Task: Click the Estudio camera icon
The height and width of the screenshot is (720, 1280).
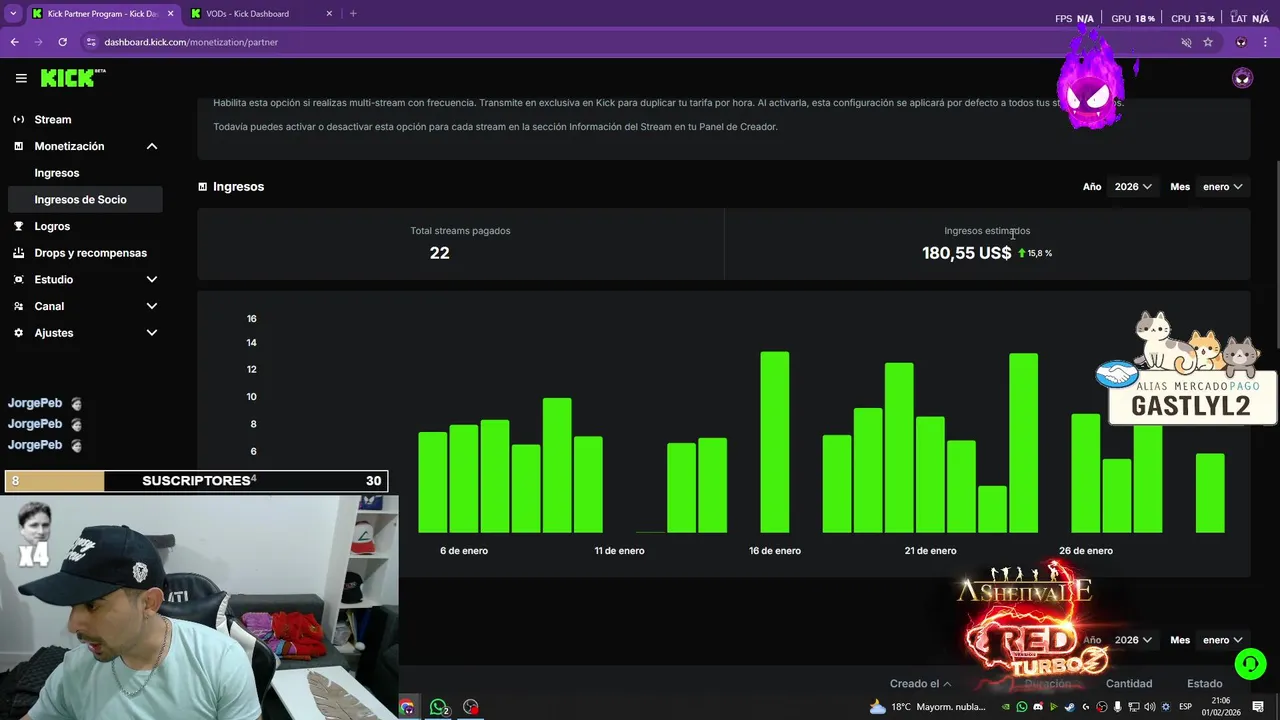Action: [18, 279]
